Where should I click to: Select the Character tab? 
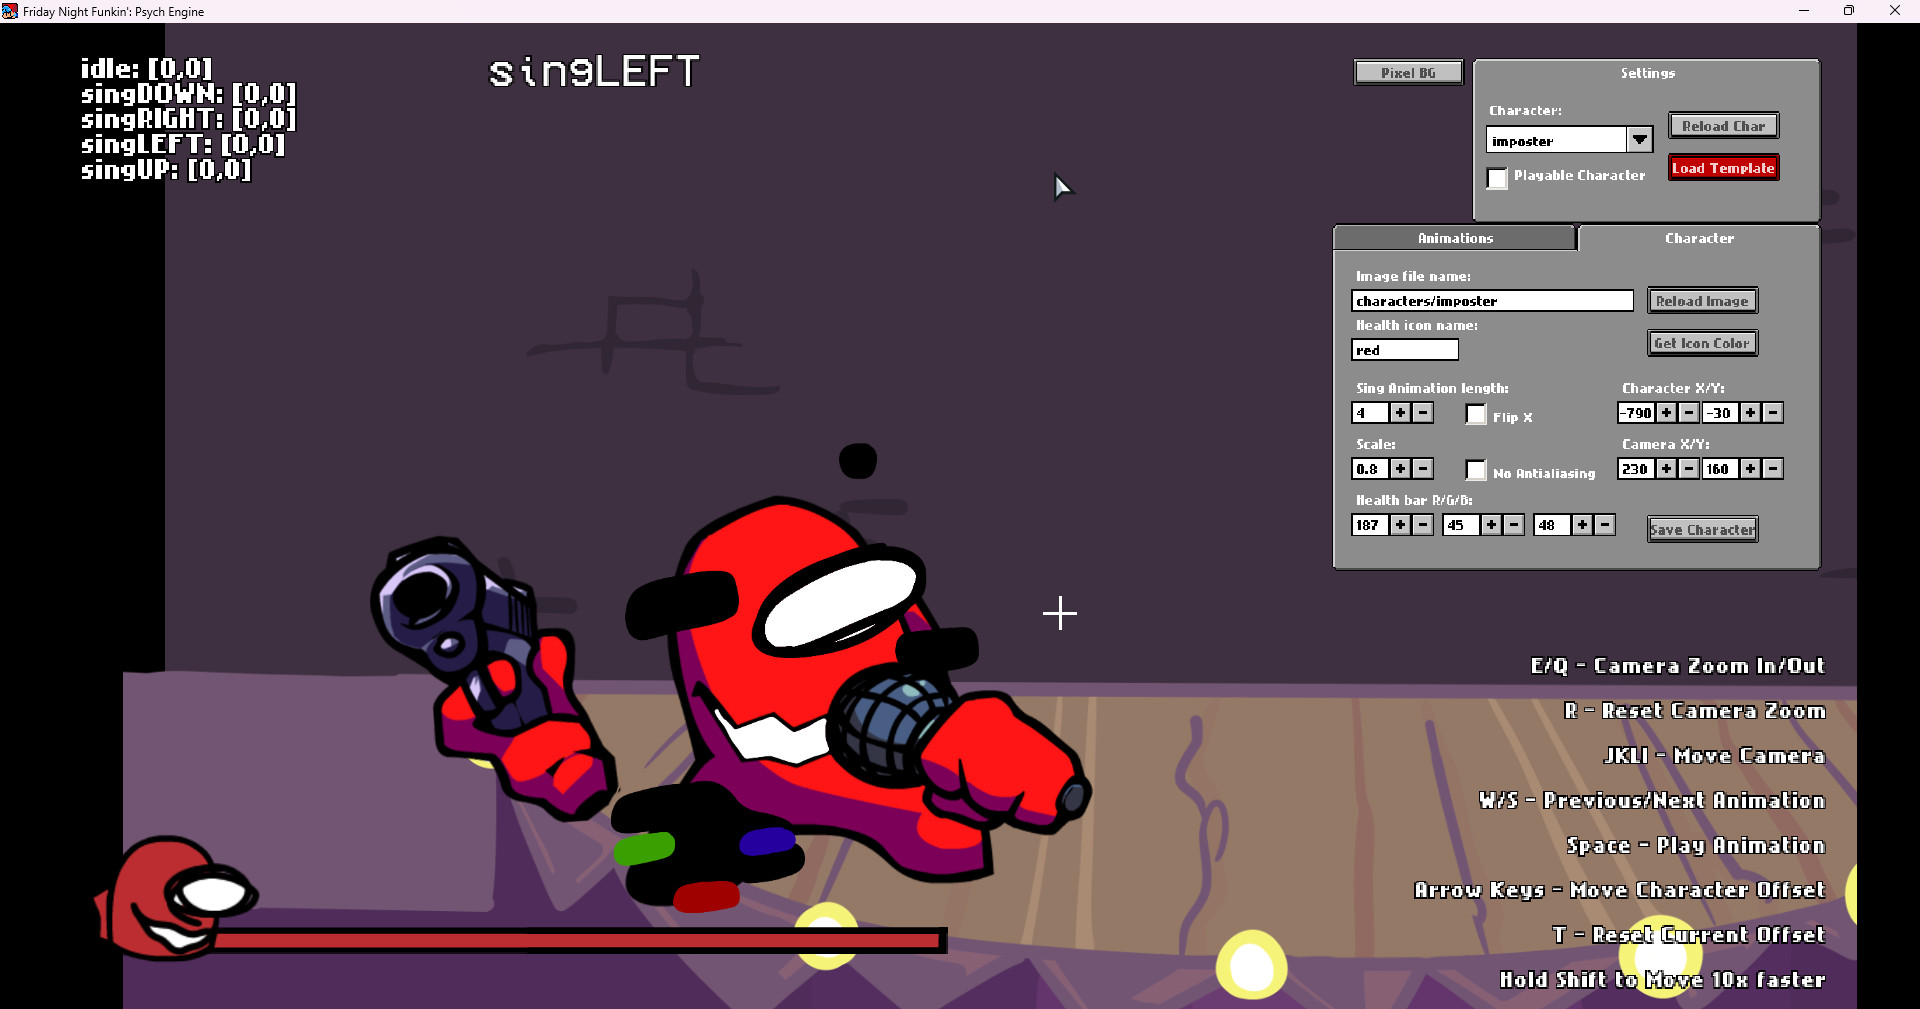[1699, 238]
